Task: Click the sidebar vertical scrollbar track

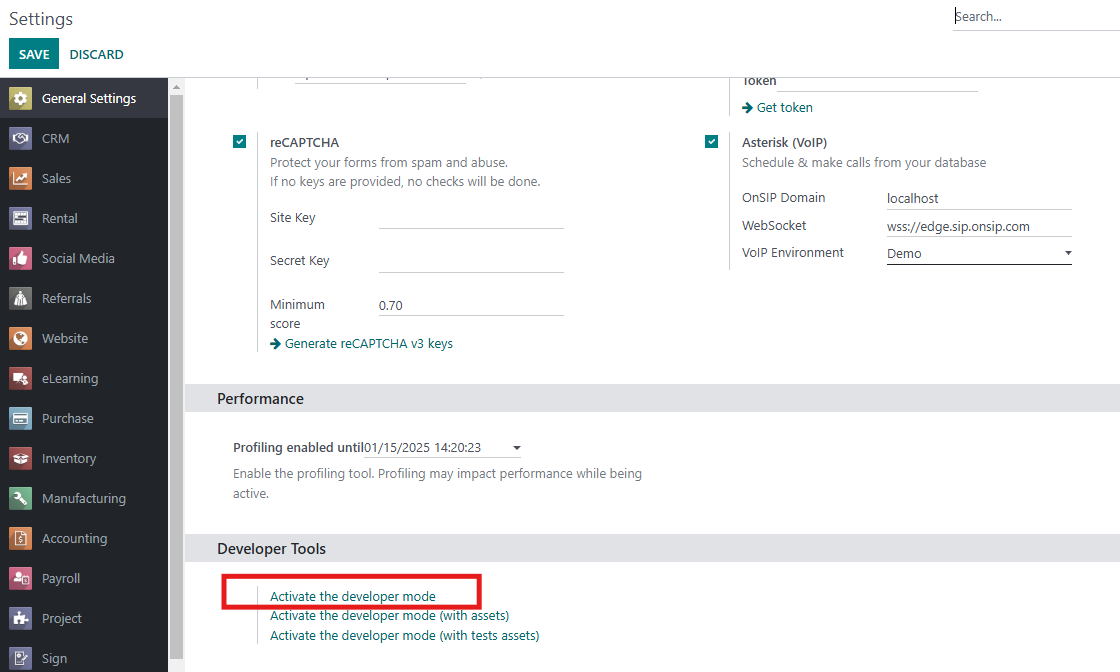Action: (176, 376)
